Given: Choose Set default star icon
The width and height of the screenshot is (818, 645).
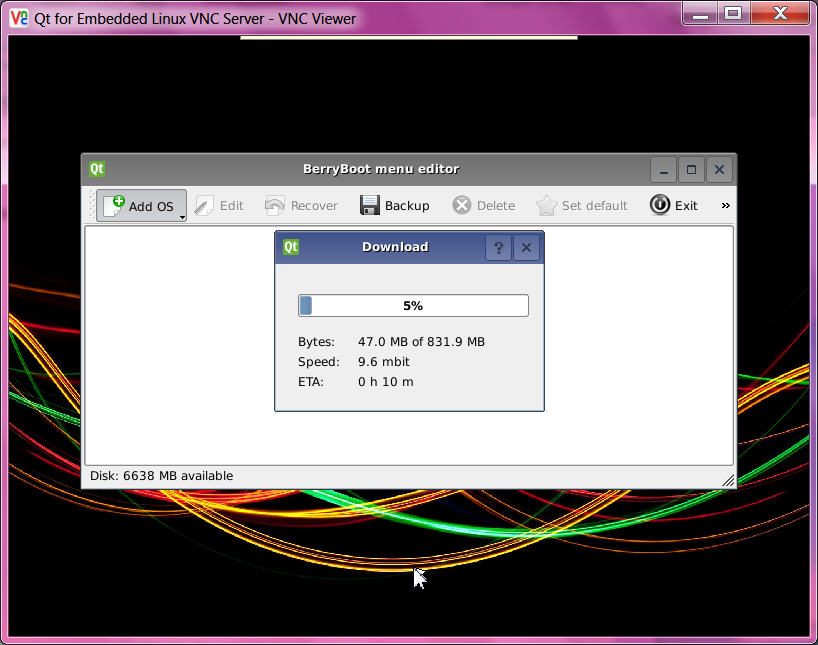Looking at the screenshot, I should [546, 206].
